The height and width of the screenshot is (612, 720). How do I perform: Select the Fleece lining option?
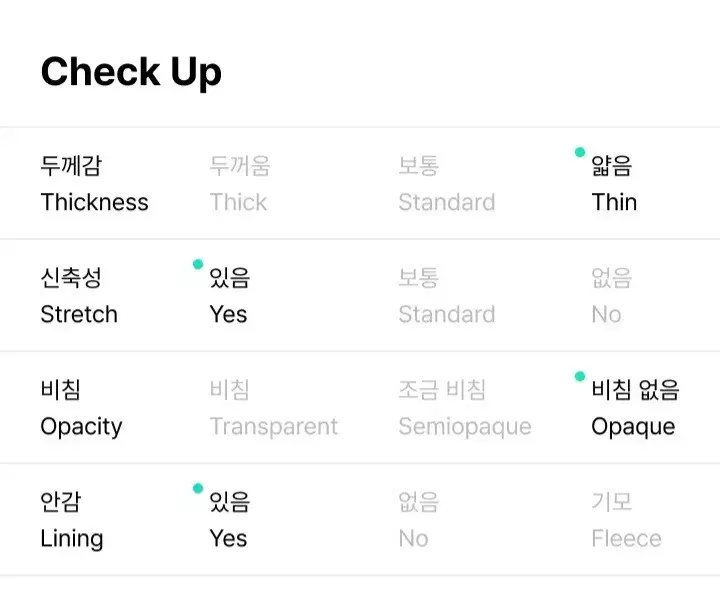626,520
